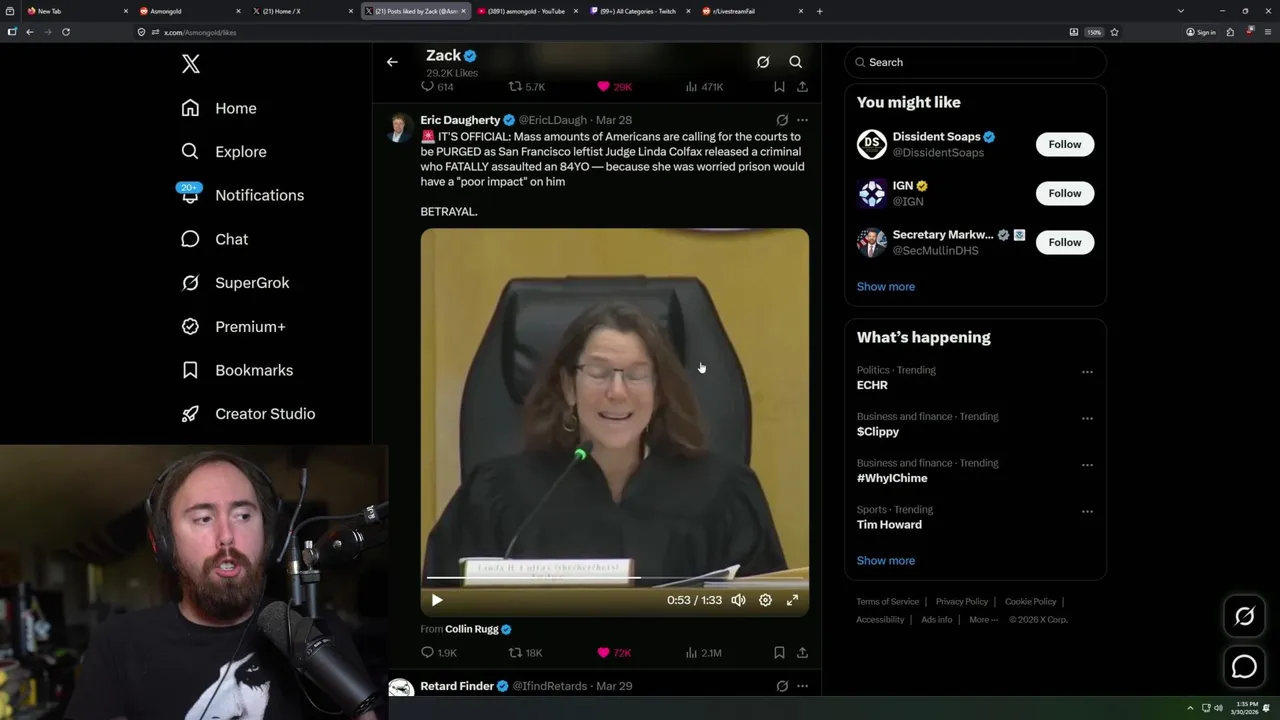Follow IGN
The width and height of the screenshot is (1280, 720).
point(1065,193)
